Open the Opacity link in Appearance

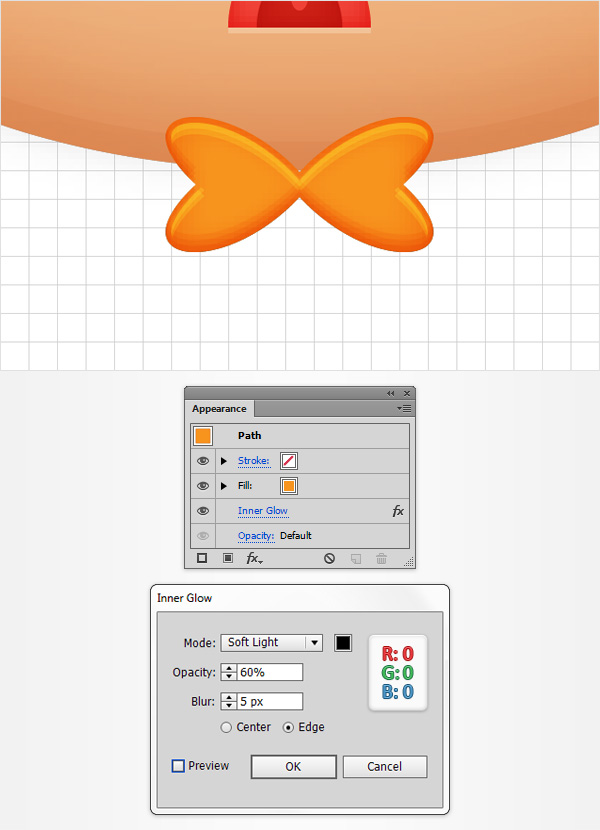point(256,536)
